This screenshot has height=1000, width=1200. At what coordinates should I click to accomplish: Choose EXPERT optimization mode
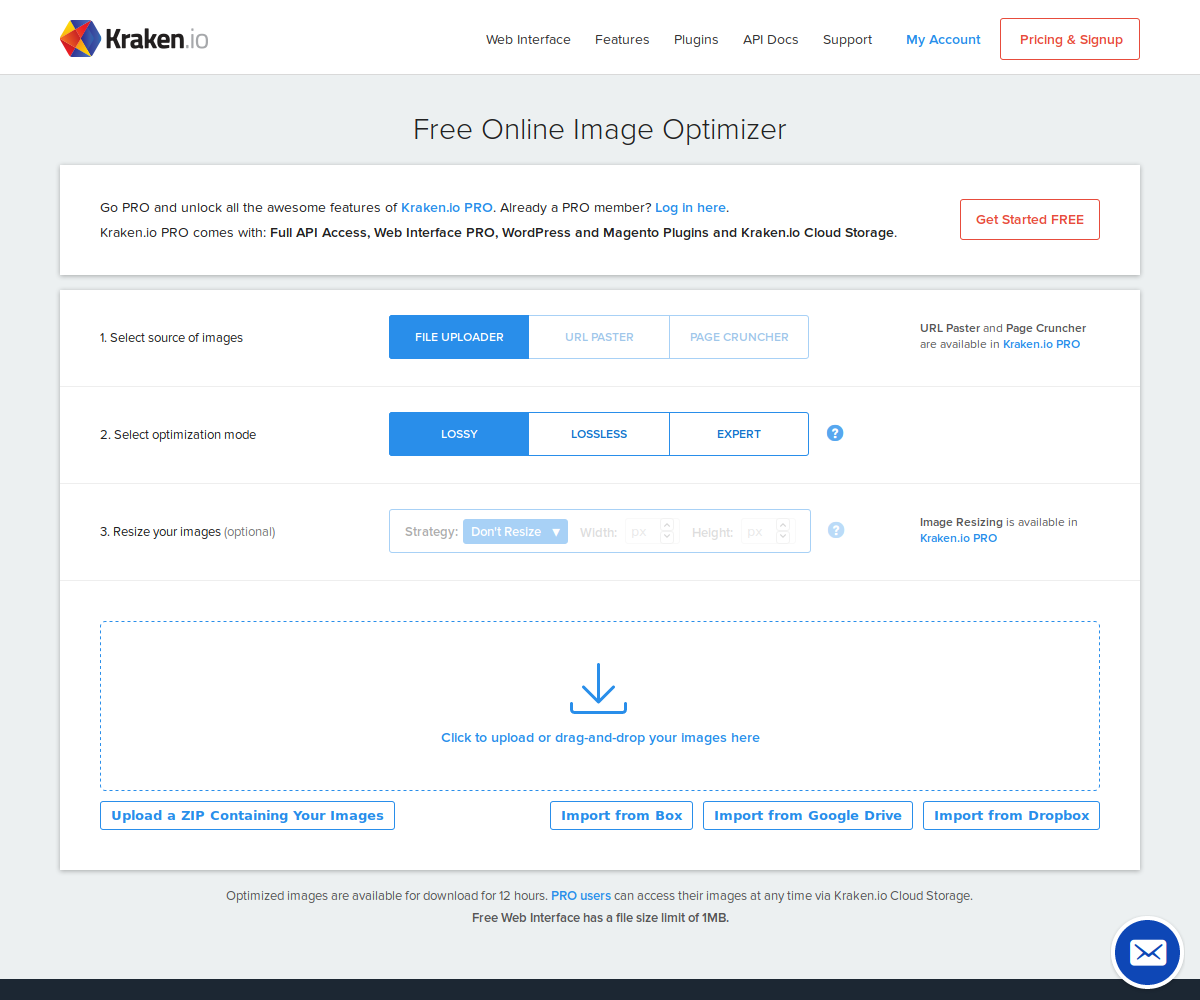pyautogui.click(x=739, y=434)
